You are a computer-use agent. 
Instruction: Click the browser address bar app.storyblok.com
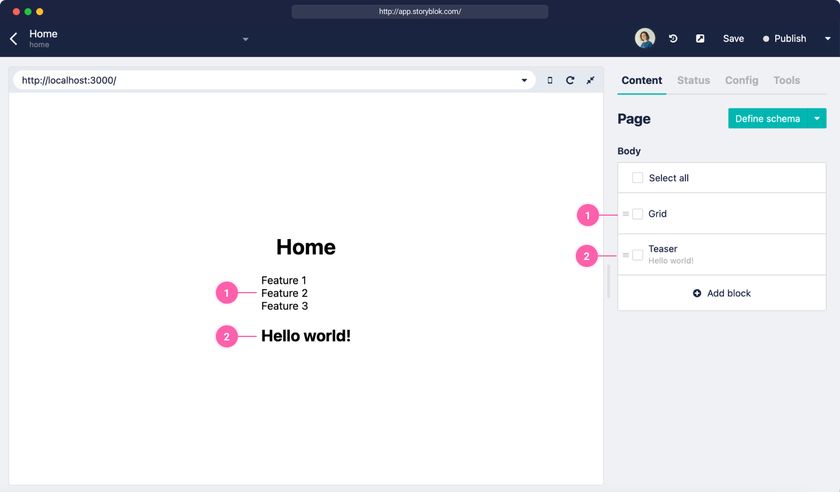(x=419, y=11)
